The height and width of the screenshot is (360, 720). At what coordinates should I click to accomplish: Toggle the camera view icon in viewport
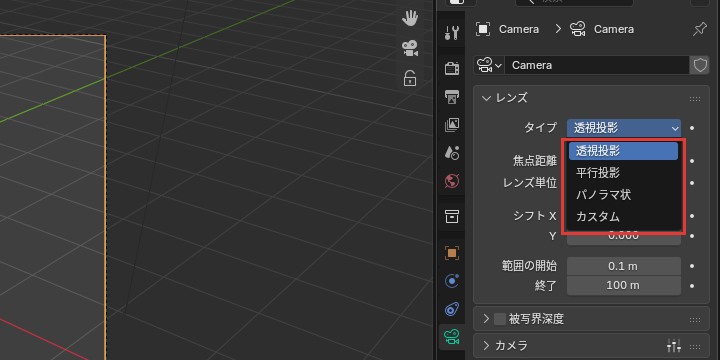pyautogui.click(x=410, y=49)
